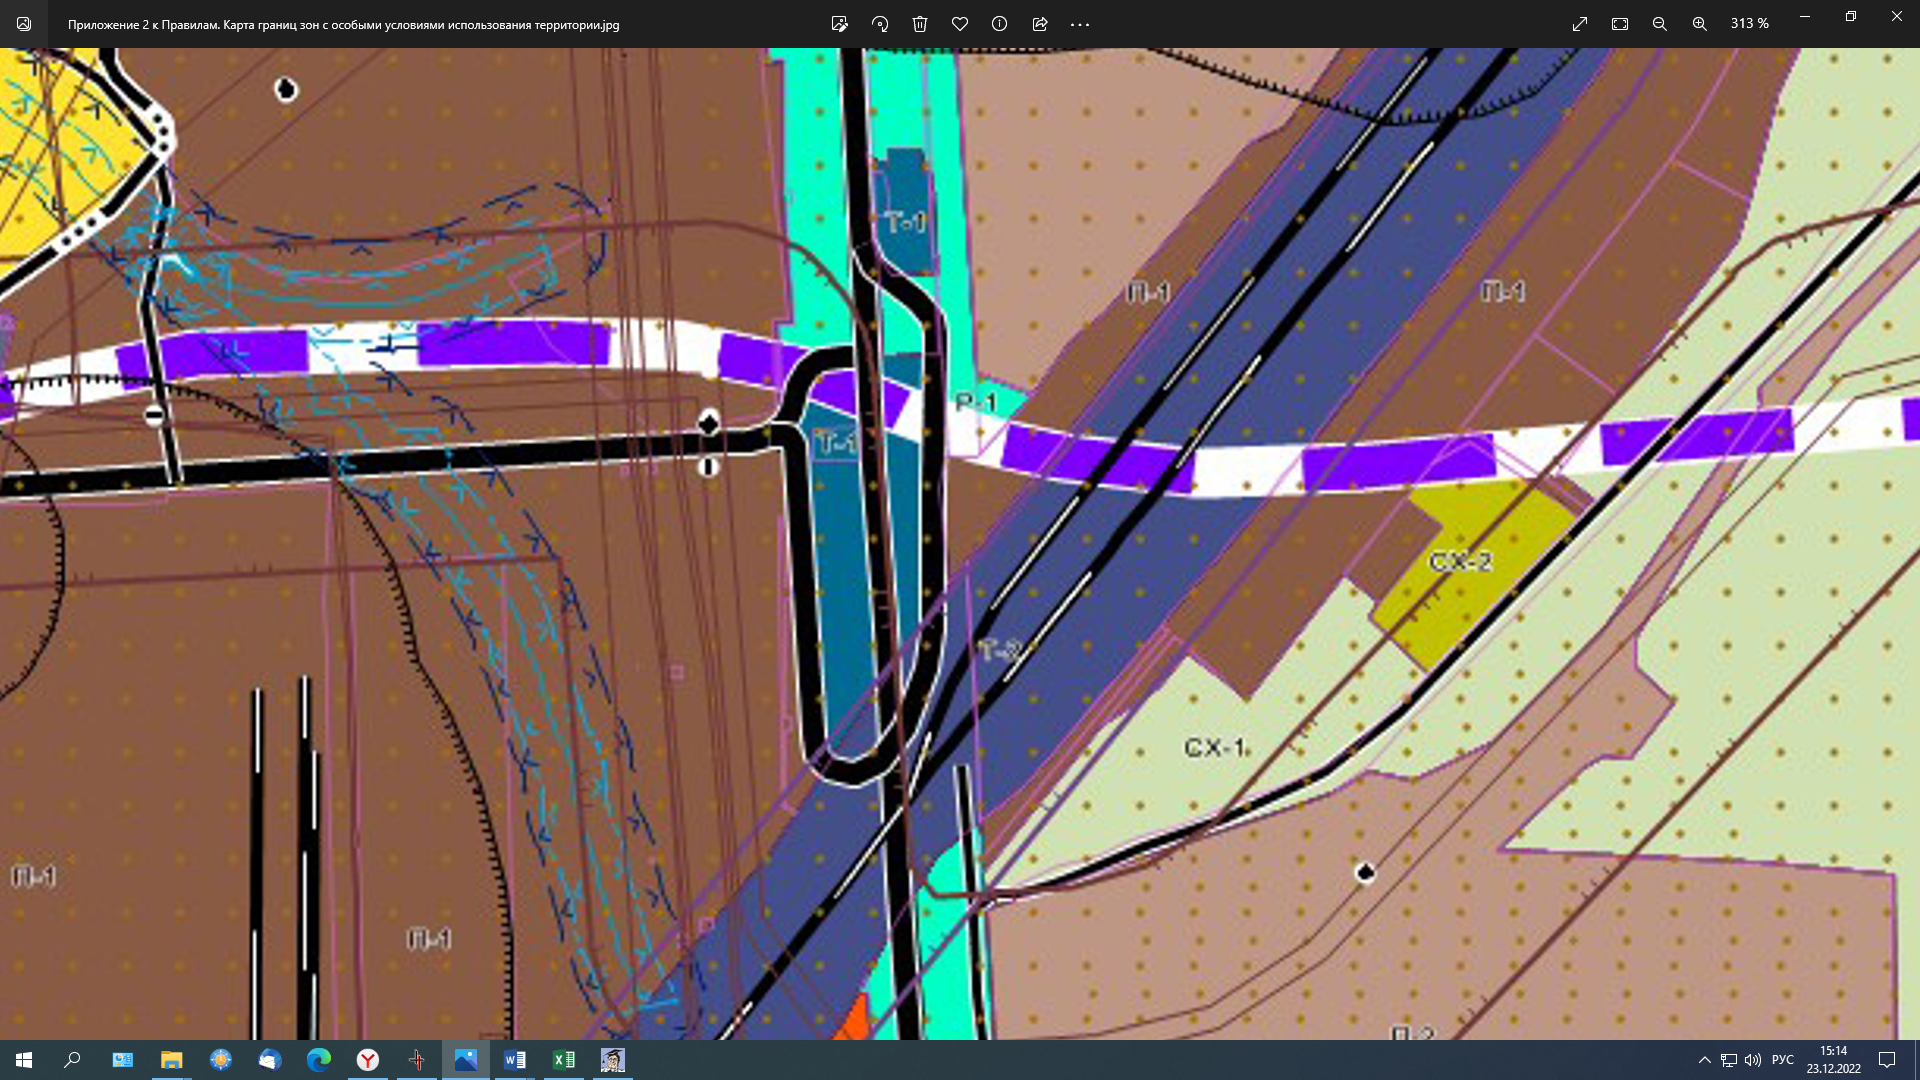
Task: Open the volume control in the tray
Action: pyautogui.click(x=1753, y=1060)
